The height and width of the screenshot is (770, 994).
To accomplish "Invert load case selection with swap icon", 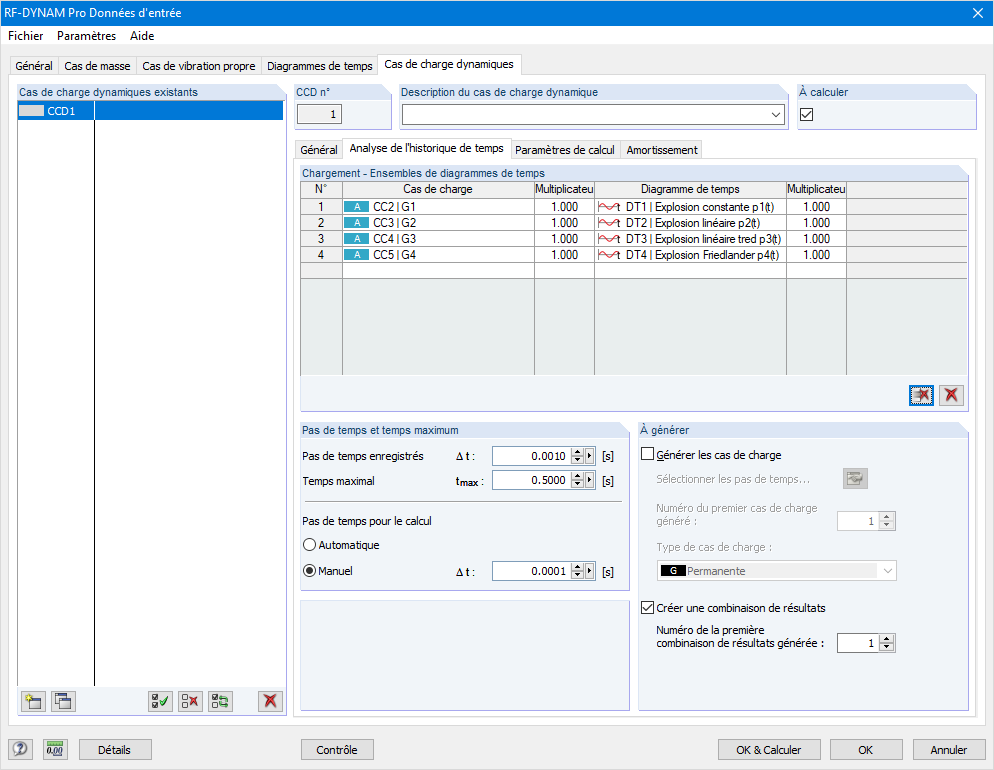I will click(x=219, y=701).
